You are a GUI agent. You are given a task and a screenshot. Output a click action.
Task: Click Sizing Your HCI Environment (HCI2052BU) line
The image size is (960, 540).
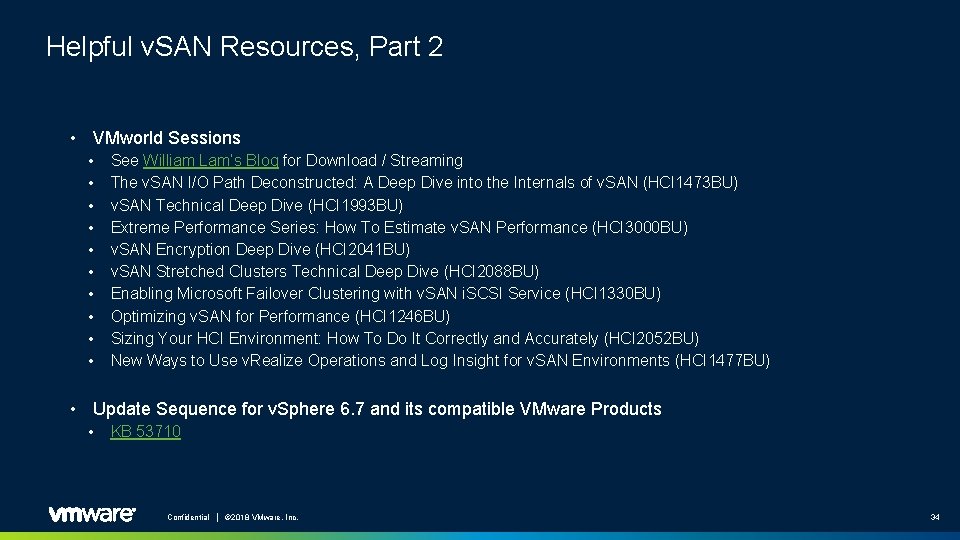point(405,338)
